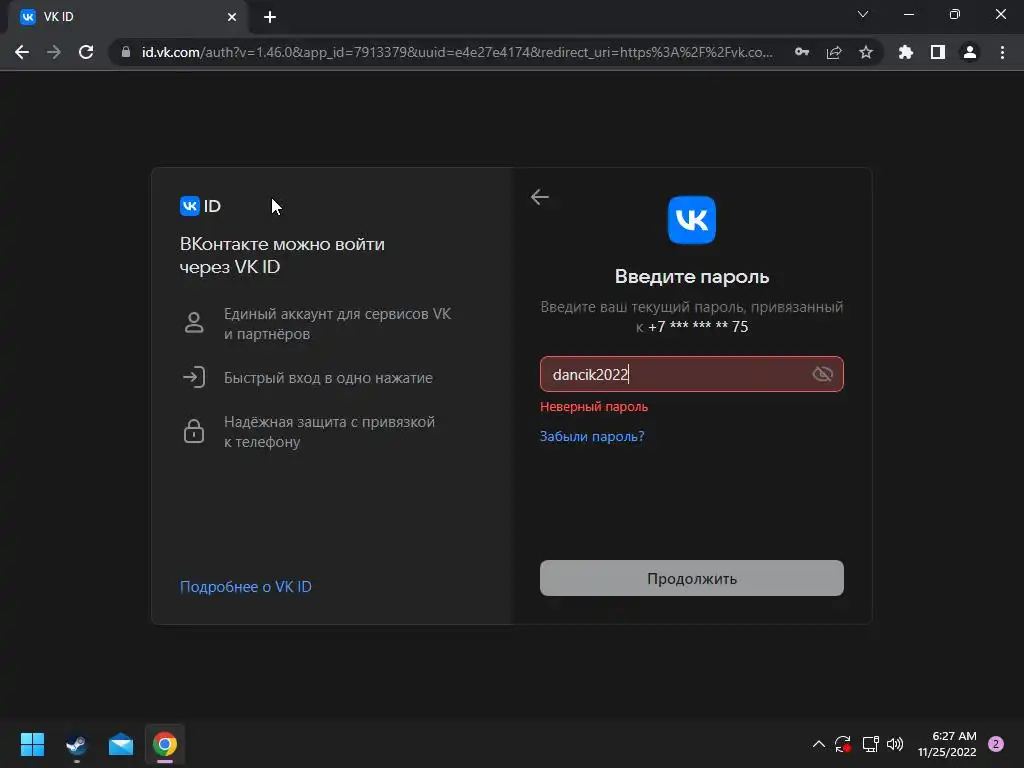Close the VK ID tab
1024x768 pixels.
pyautogui.click(x=232, y=17)
